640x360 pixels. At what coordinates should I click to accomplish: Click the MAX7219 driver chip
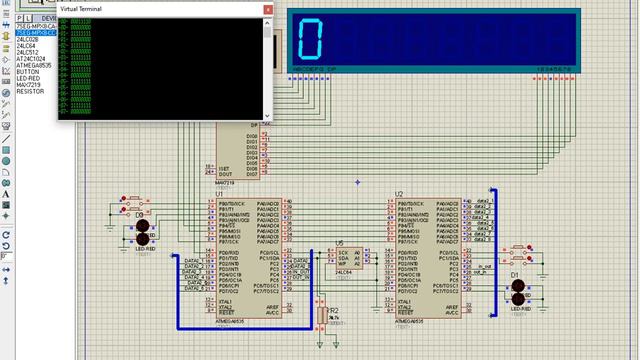click(x=238, y=150)
